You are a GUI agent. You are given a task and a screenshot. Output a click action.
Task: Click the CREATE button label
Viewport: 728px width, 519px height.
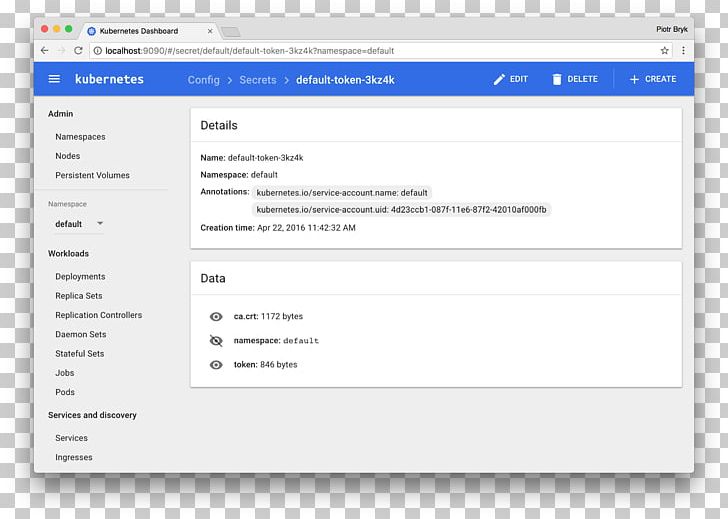click(661, 79)
